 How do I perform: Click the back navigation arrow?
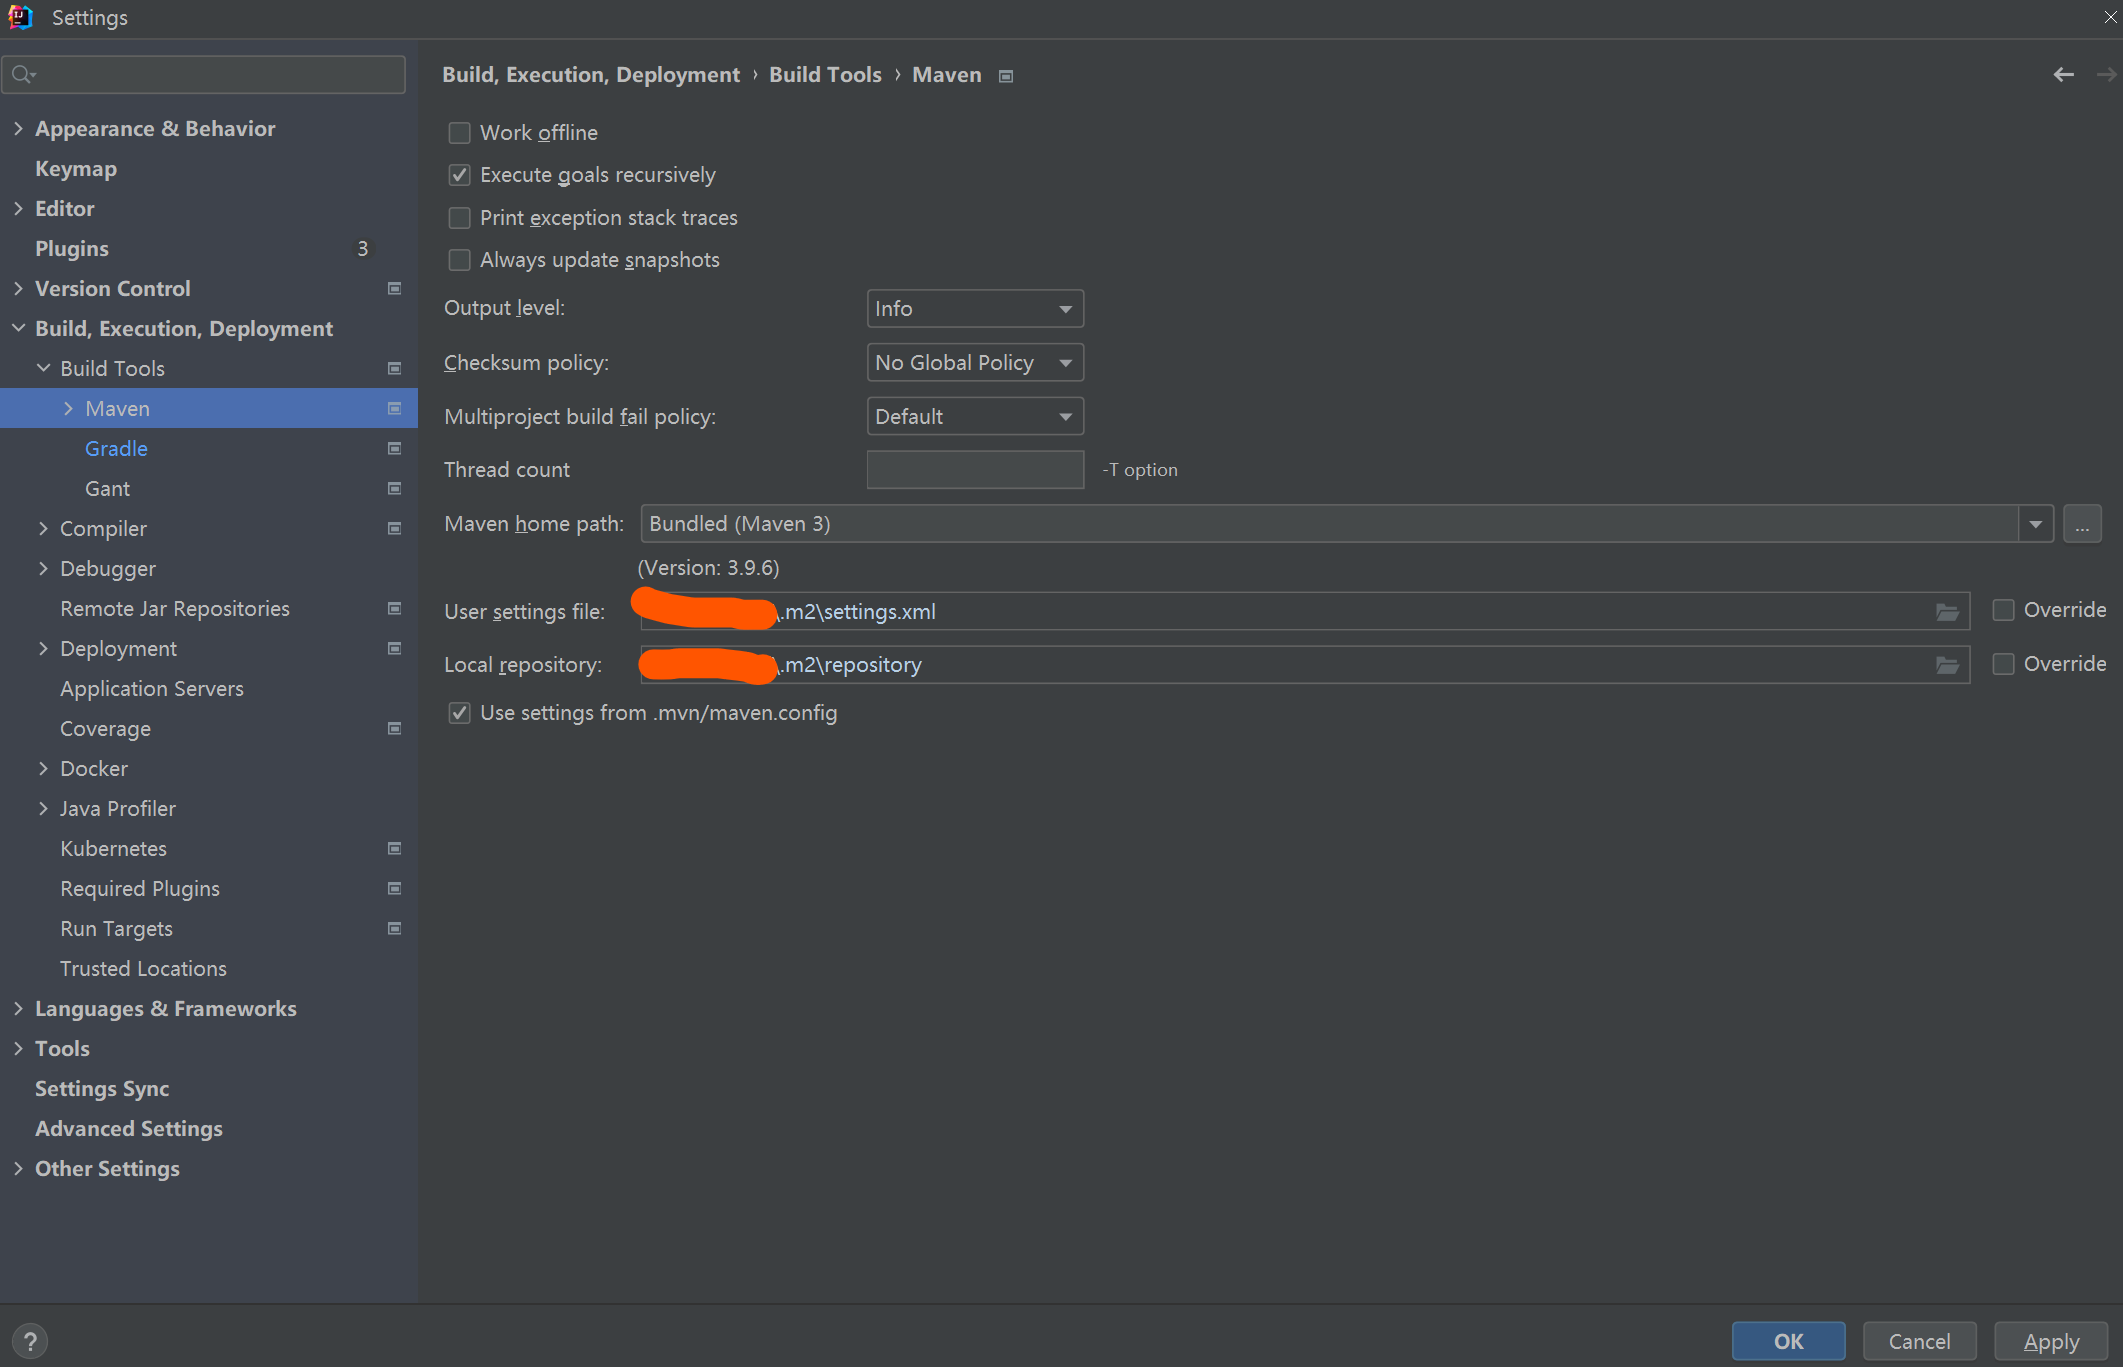click(x=2063, y=74)
